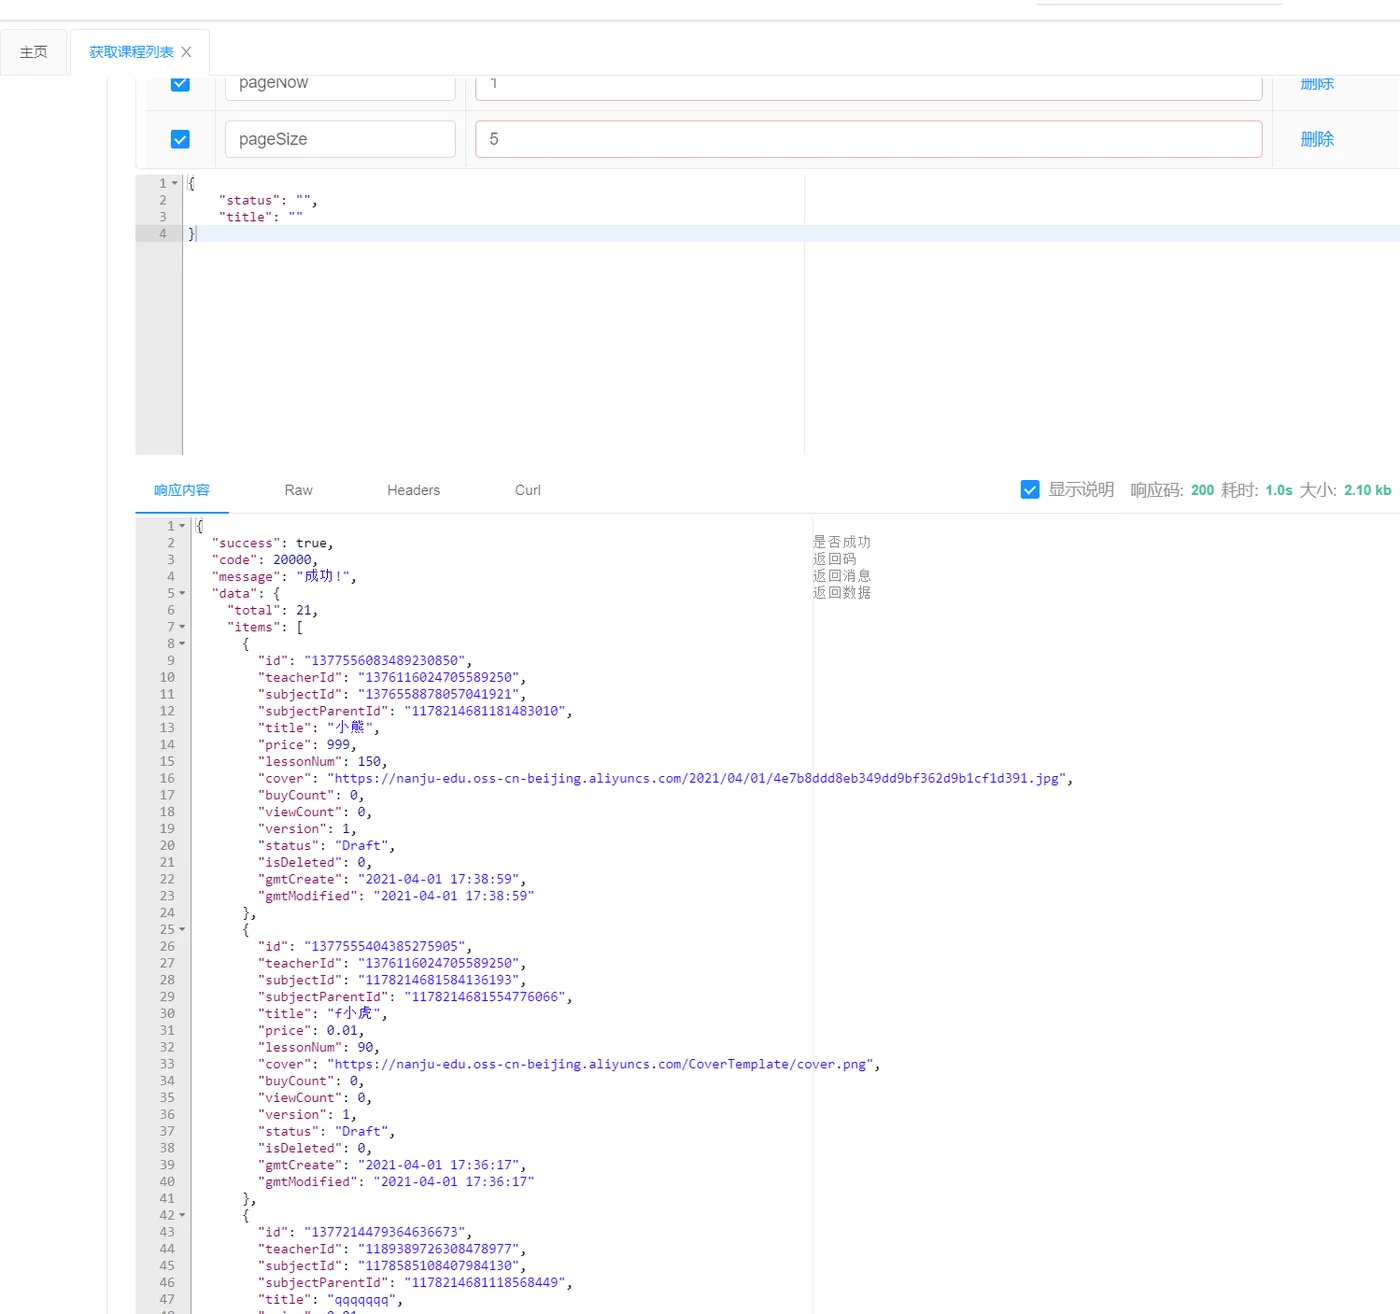Select the 获取课程列表 tab

[x=131, y=52]
